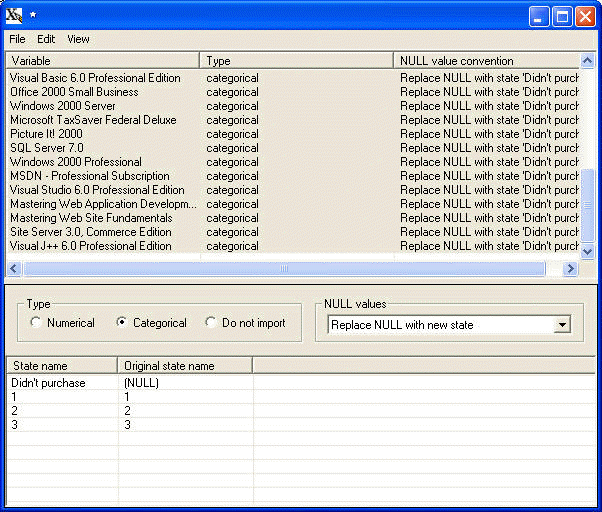Expand the NULL values dropdown

pyautogui.click(x=561, y=325)
